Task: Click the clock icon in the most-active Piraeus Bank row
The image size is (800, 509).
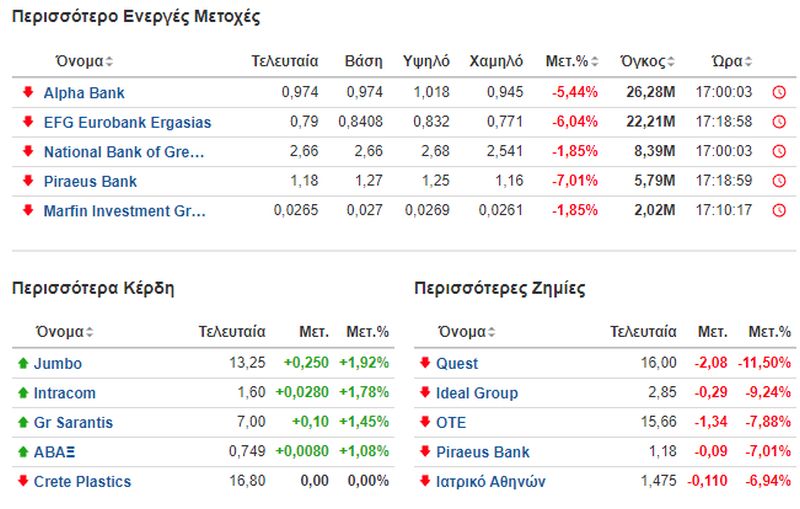Action: (x=779, y=181)
